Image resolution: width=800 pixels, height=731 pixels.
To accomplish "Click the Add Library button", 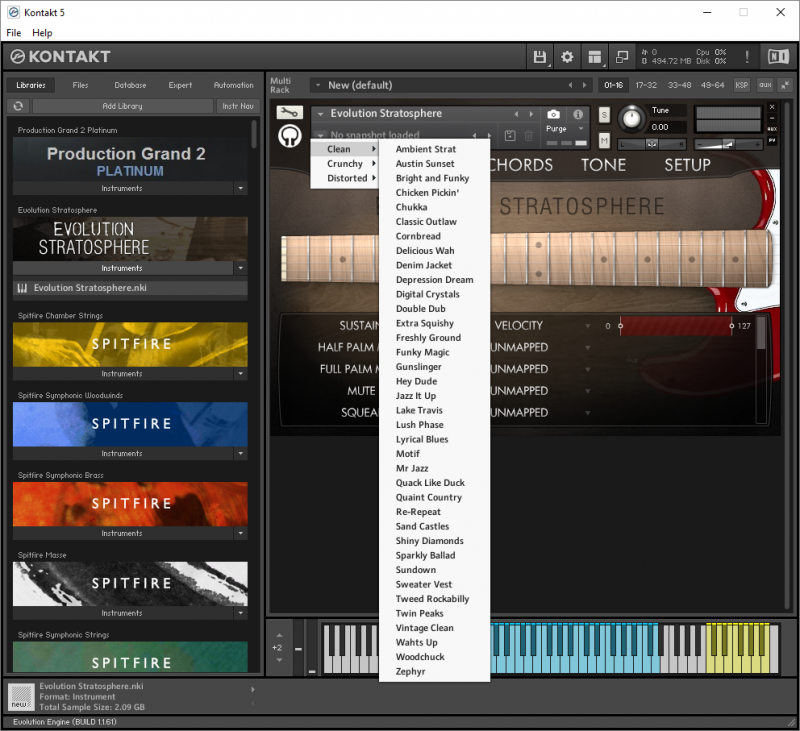I will click(122, 106).
